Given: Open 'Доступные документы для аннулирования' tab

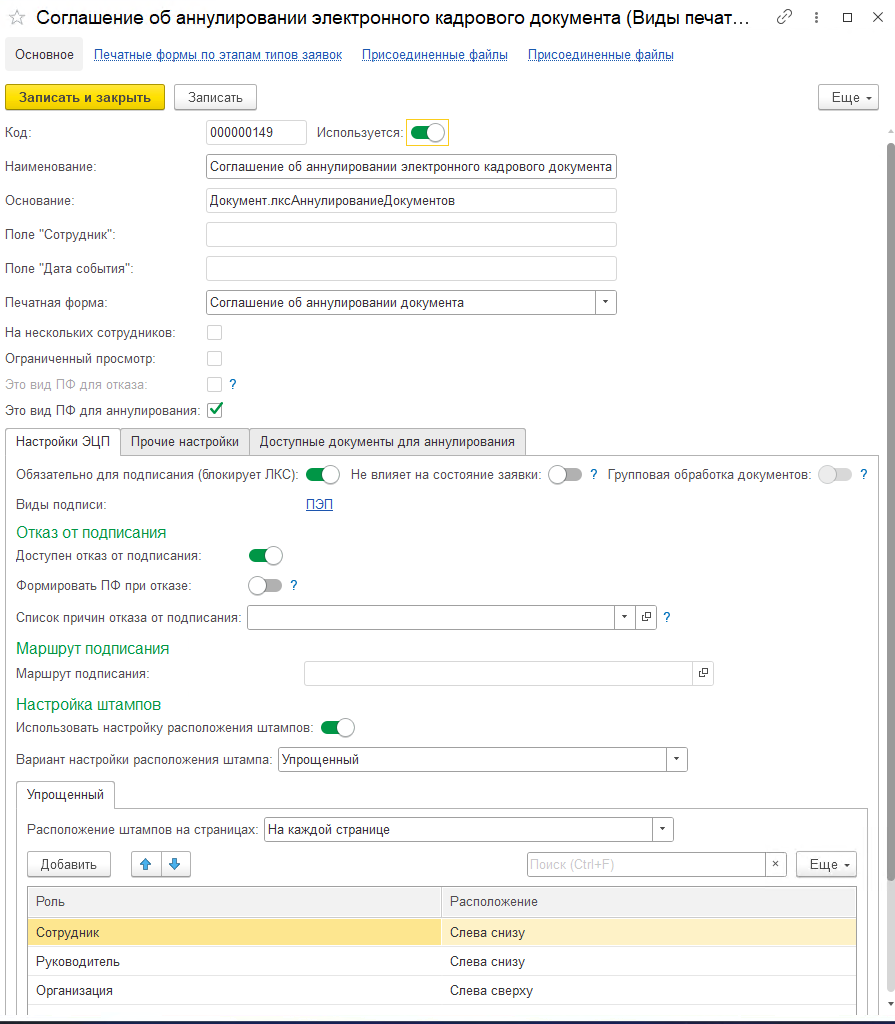Looking at the screenshot, I should tap(387, 441).
